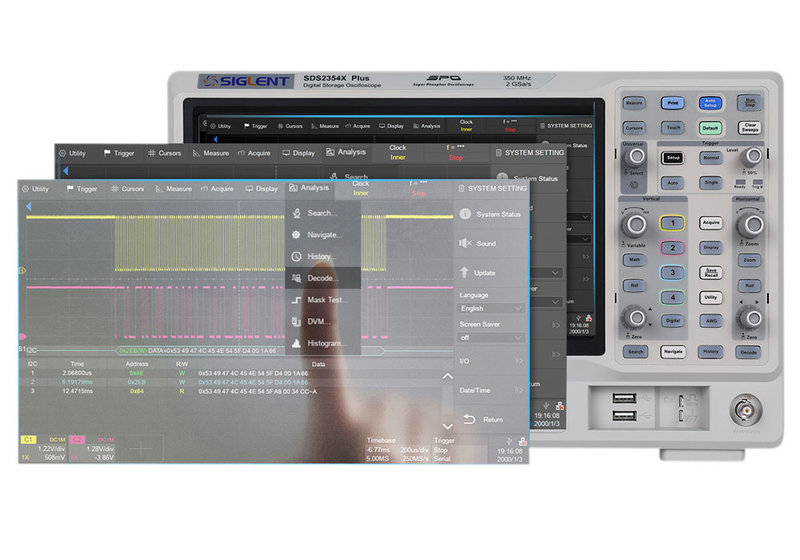
Task: Open System Status on the front screen
Action: pyautogui.click(x=491, y=214)
